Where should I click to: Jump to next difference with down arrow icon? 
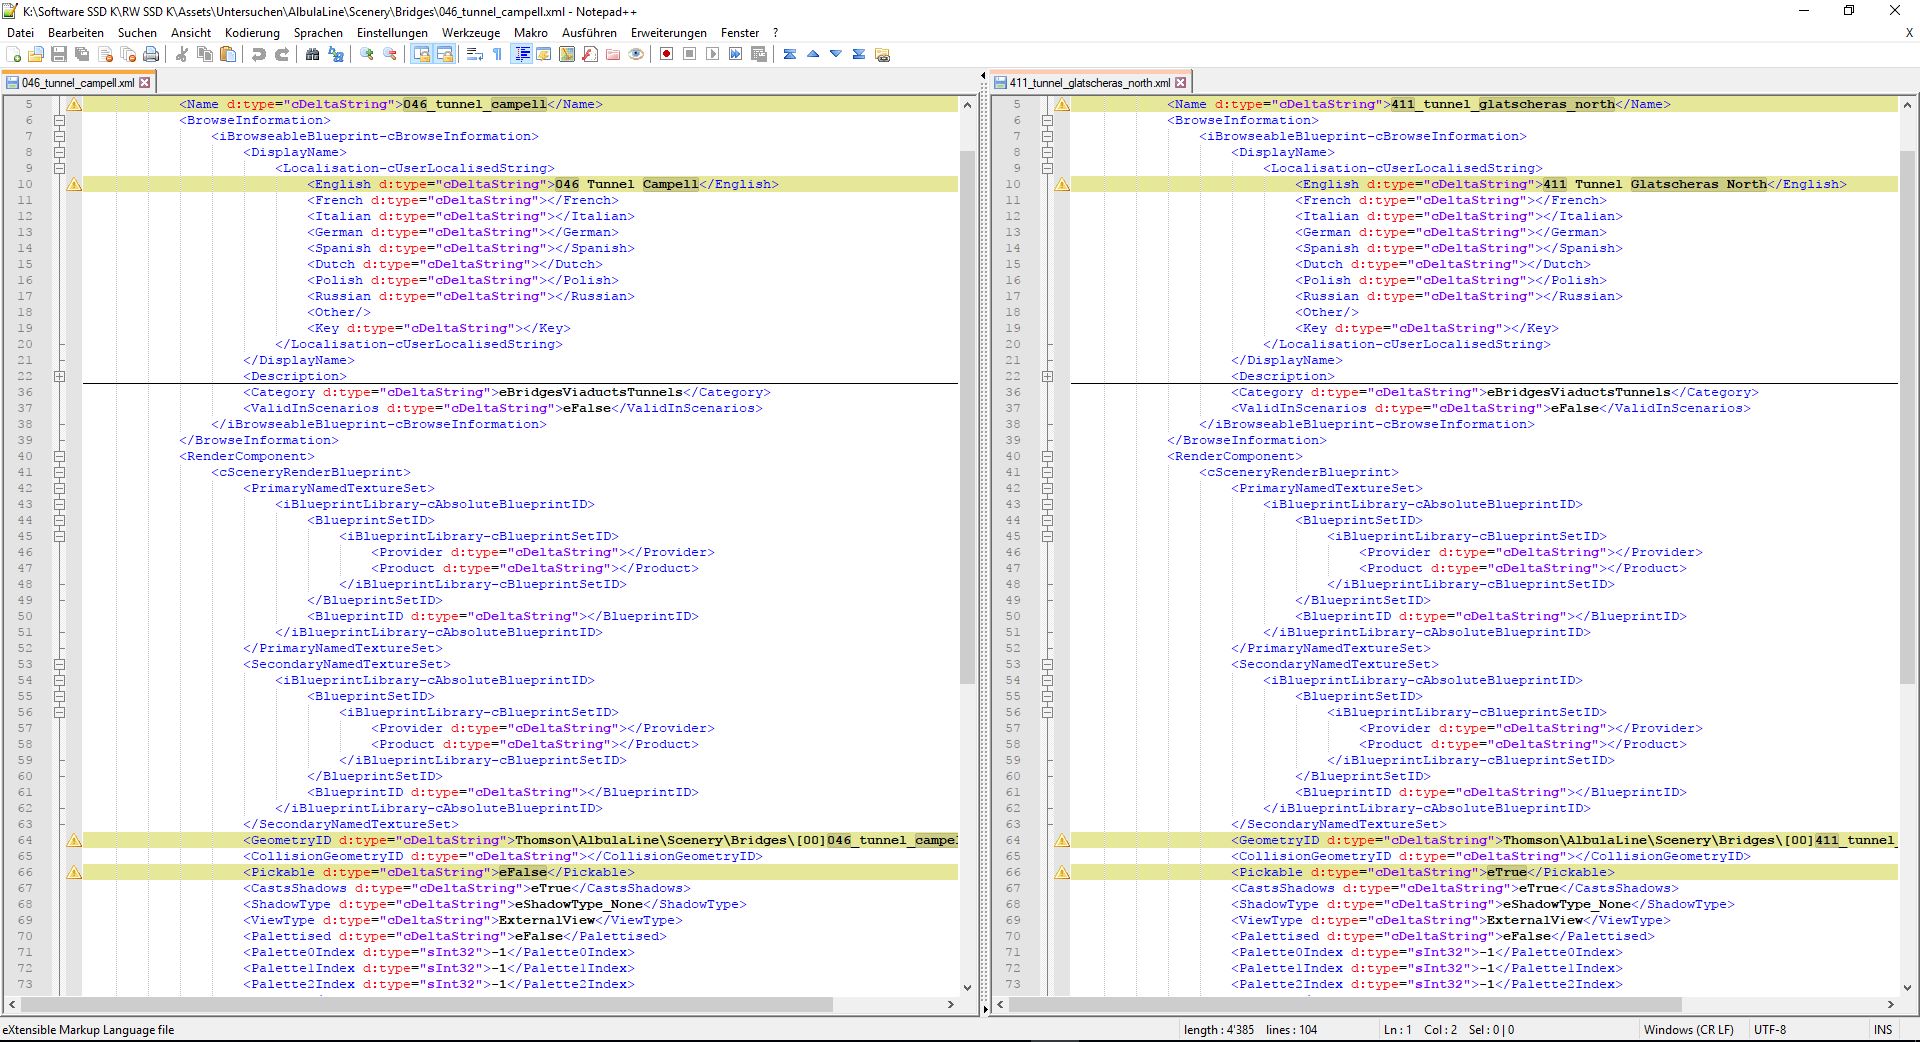(835, 55)
